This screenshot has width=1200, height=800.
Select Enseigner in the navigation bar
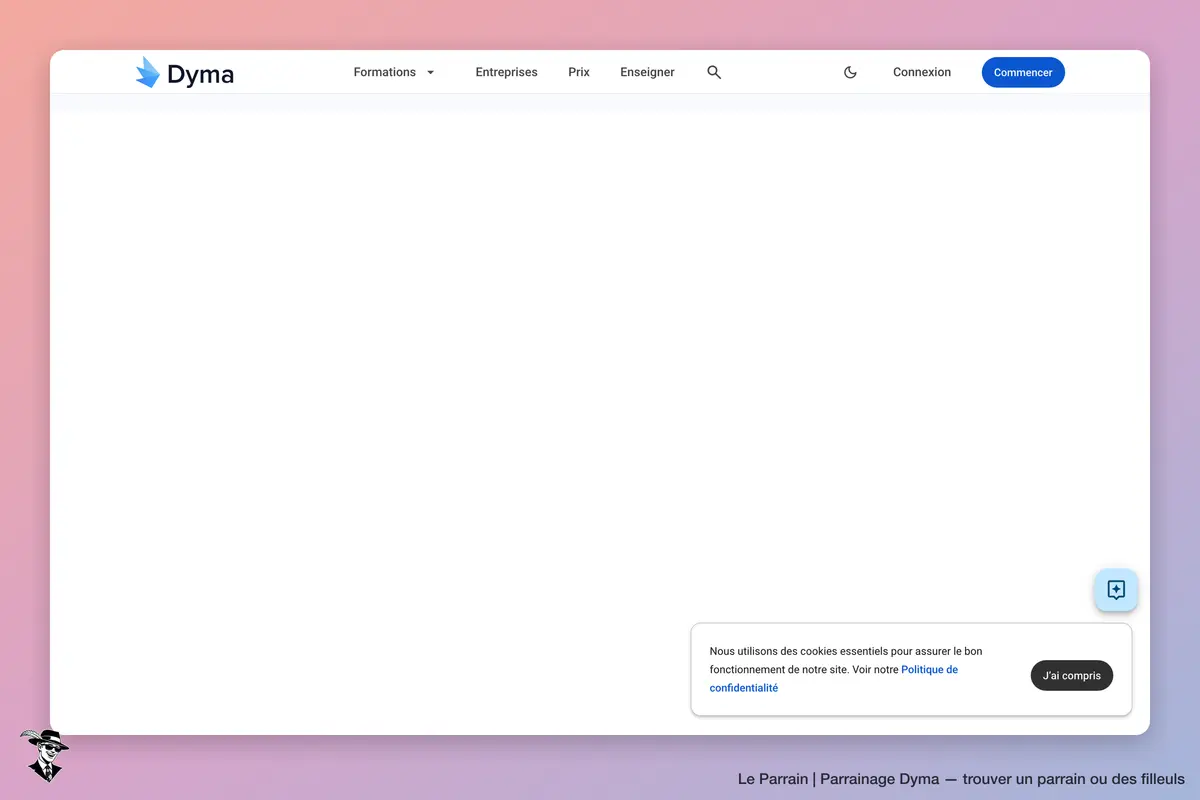pyautogui.click(x=647, y=72)
